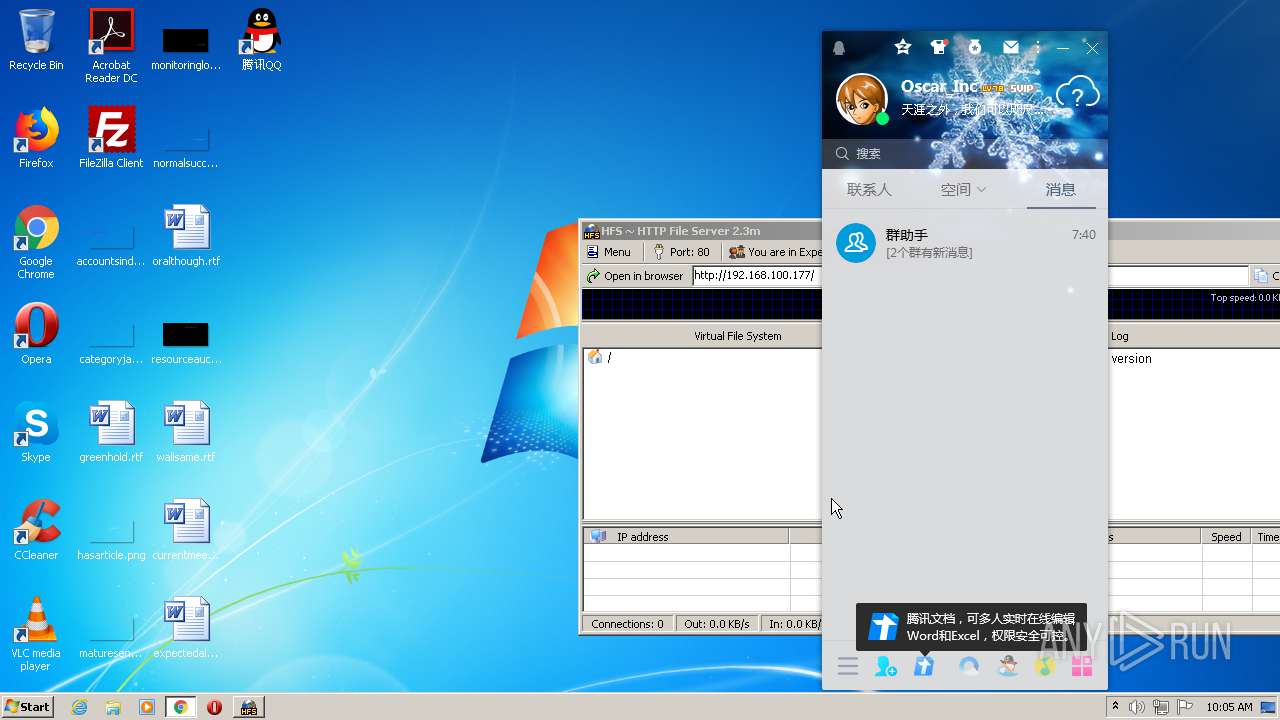Click volume speaker icon in system tray

click(1137, 707)
